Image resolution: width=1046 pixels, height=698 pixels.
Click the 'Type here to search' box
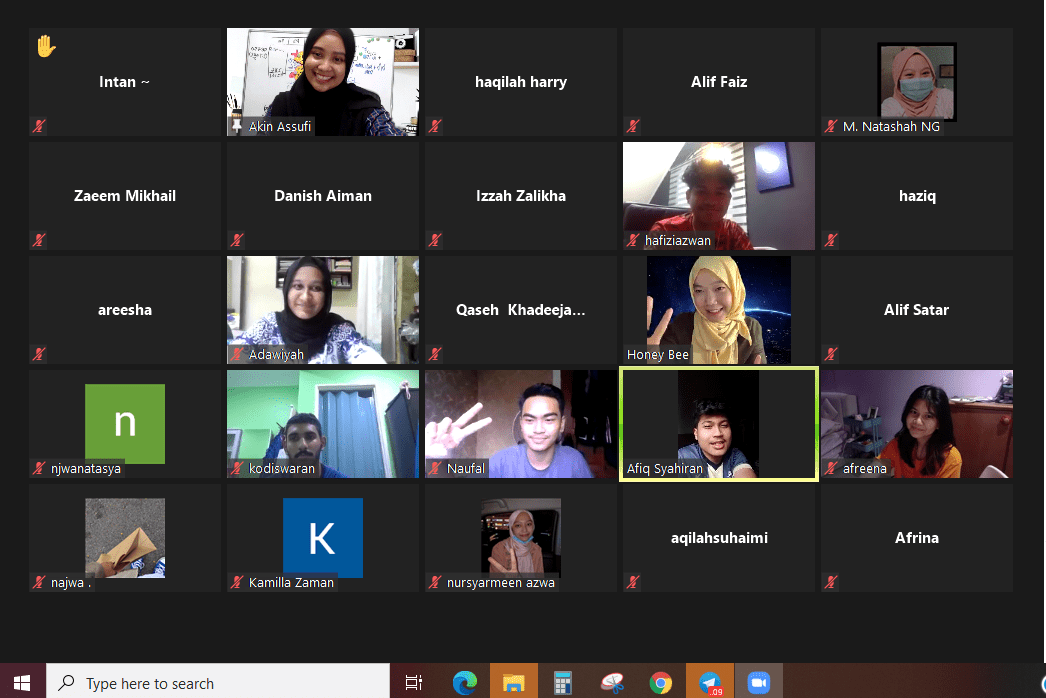[x=220, y=683]
